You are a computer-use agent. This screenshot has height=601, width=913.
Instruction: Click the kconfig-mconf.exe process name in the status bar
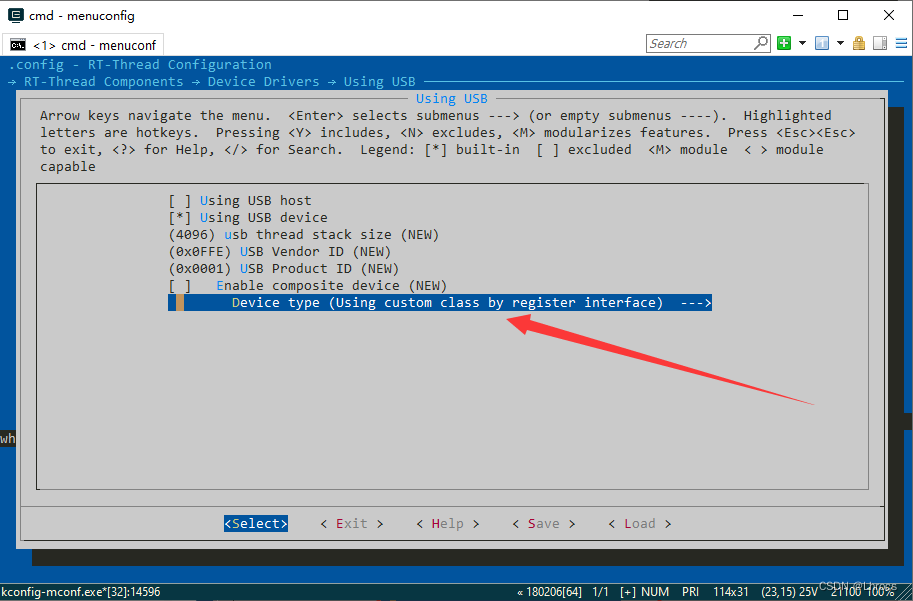click(80, 592)
